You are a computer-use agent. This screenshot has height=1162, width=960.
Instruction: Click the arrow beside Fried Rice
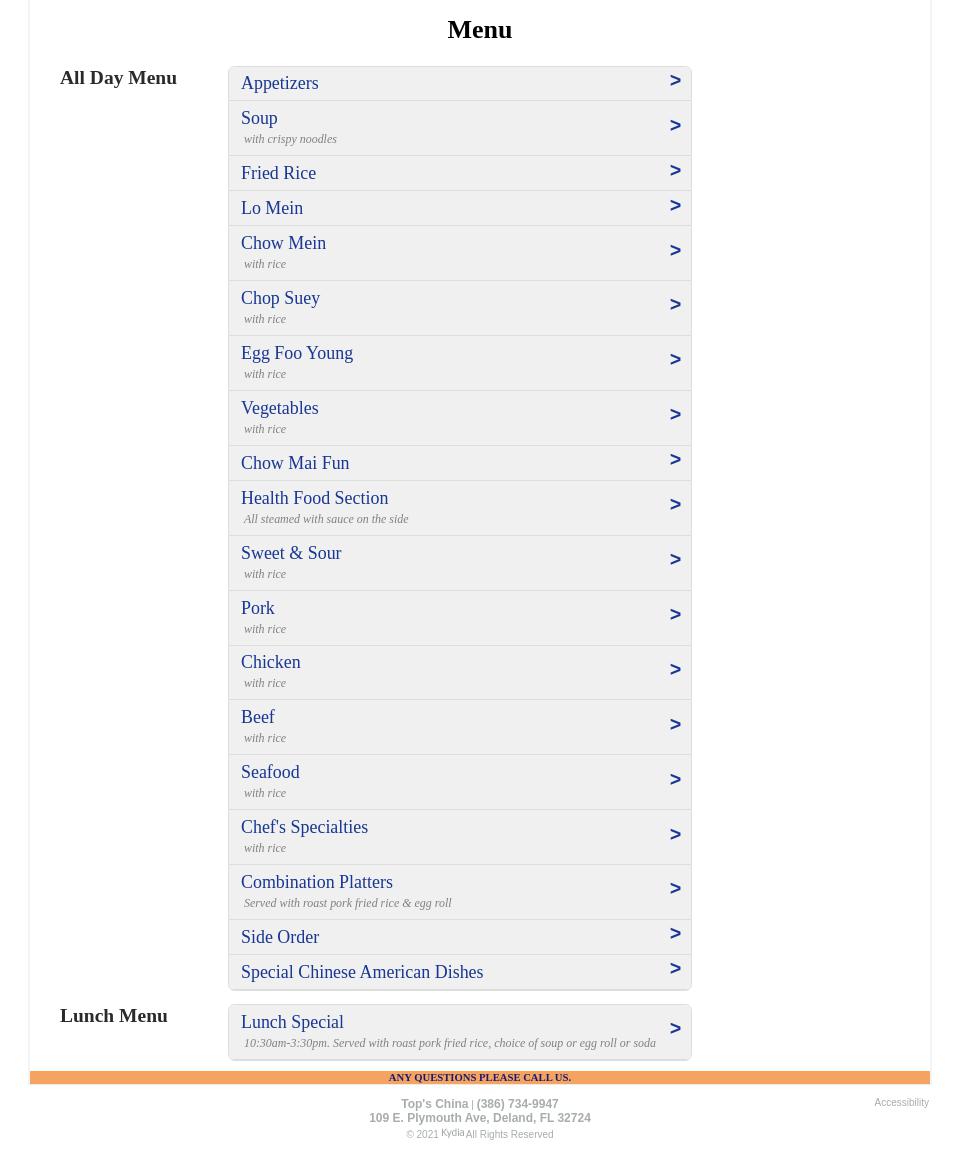tap(675, 171)
